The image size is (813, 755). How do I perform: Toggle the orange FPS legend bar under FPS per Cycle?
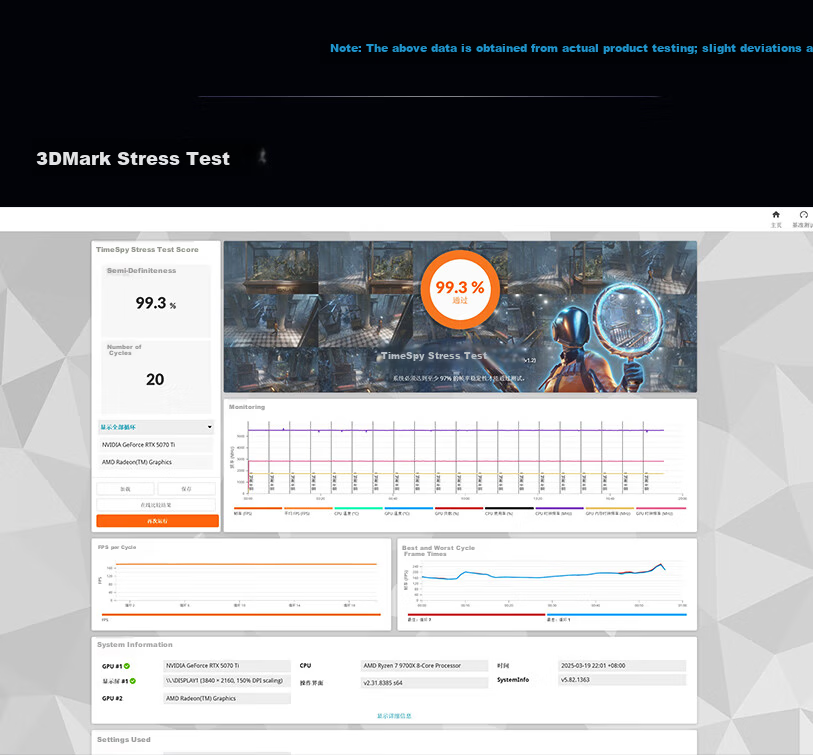(x=241, y=614)
